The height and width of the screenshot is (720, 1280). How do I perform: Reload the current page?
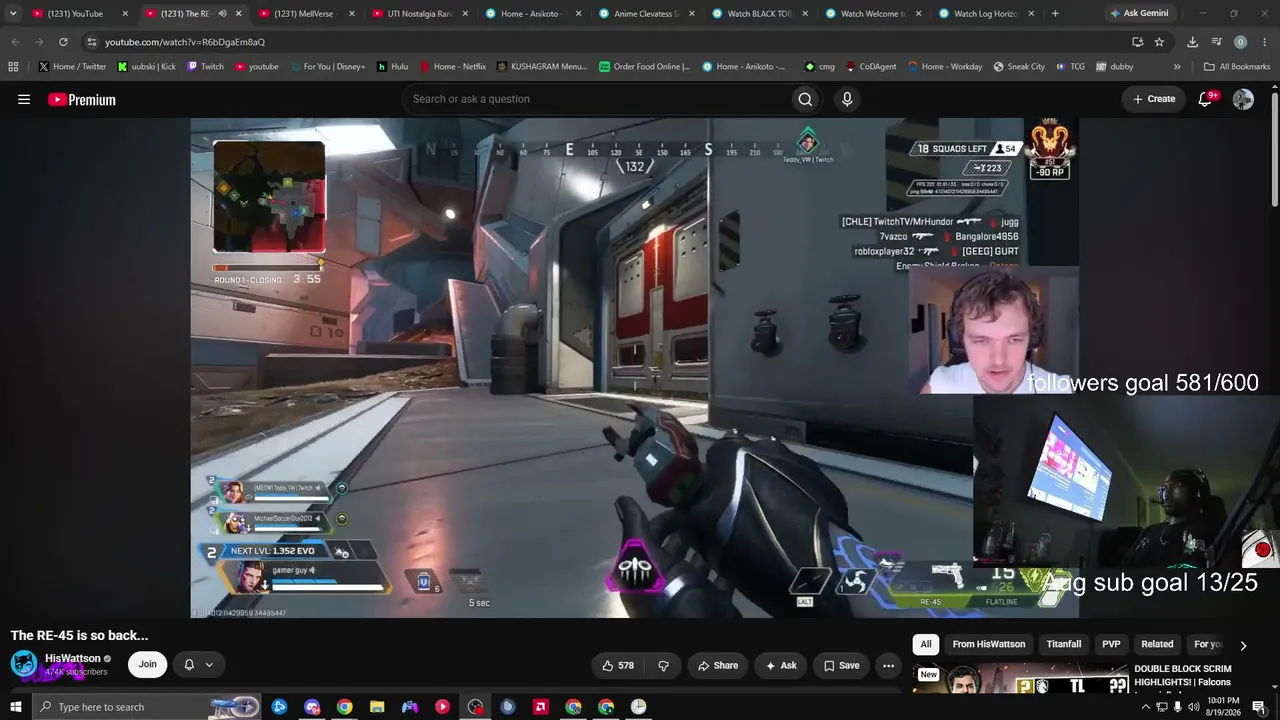63,42
